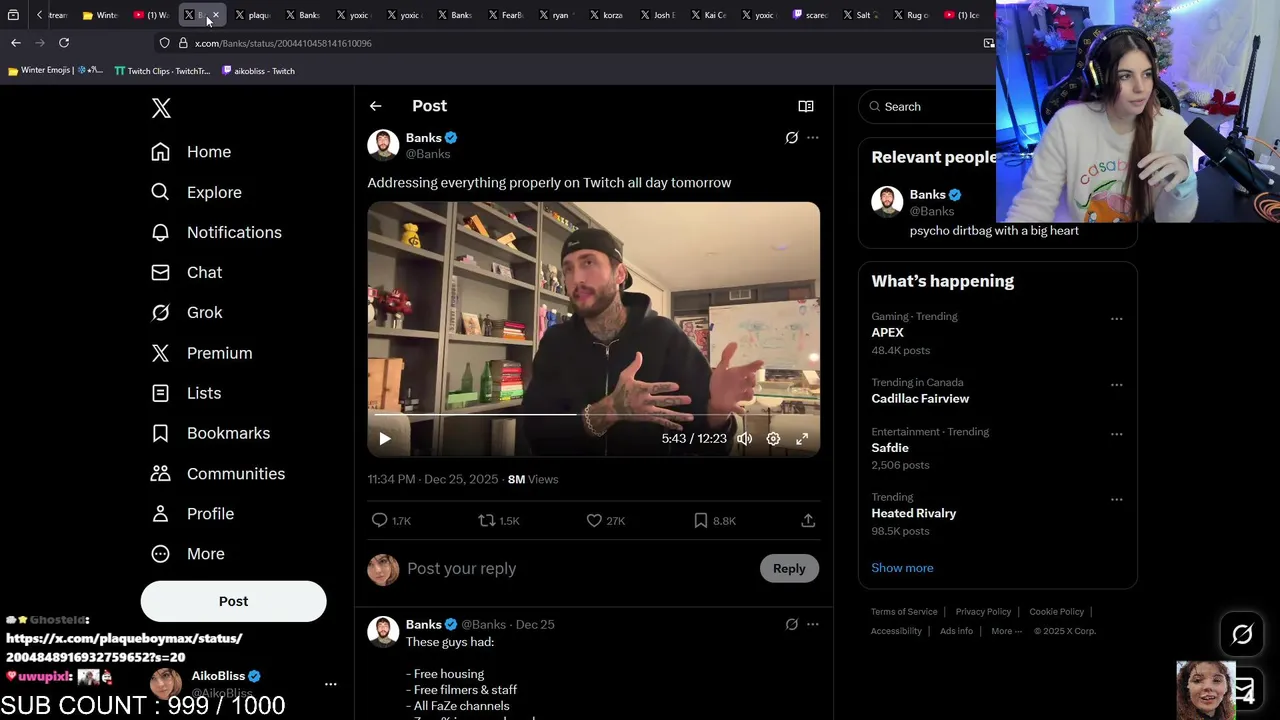
Task: Repost using the 1.5K repost icon
Action: coord(499,520)
